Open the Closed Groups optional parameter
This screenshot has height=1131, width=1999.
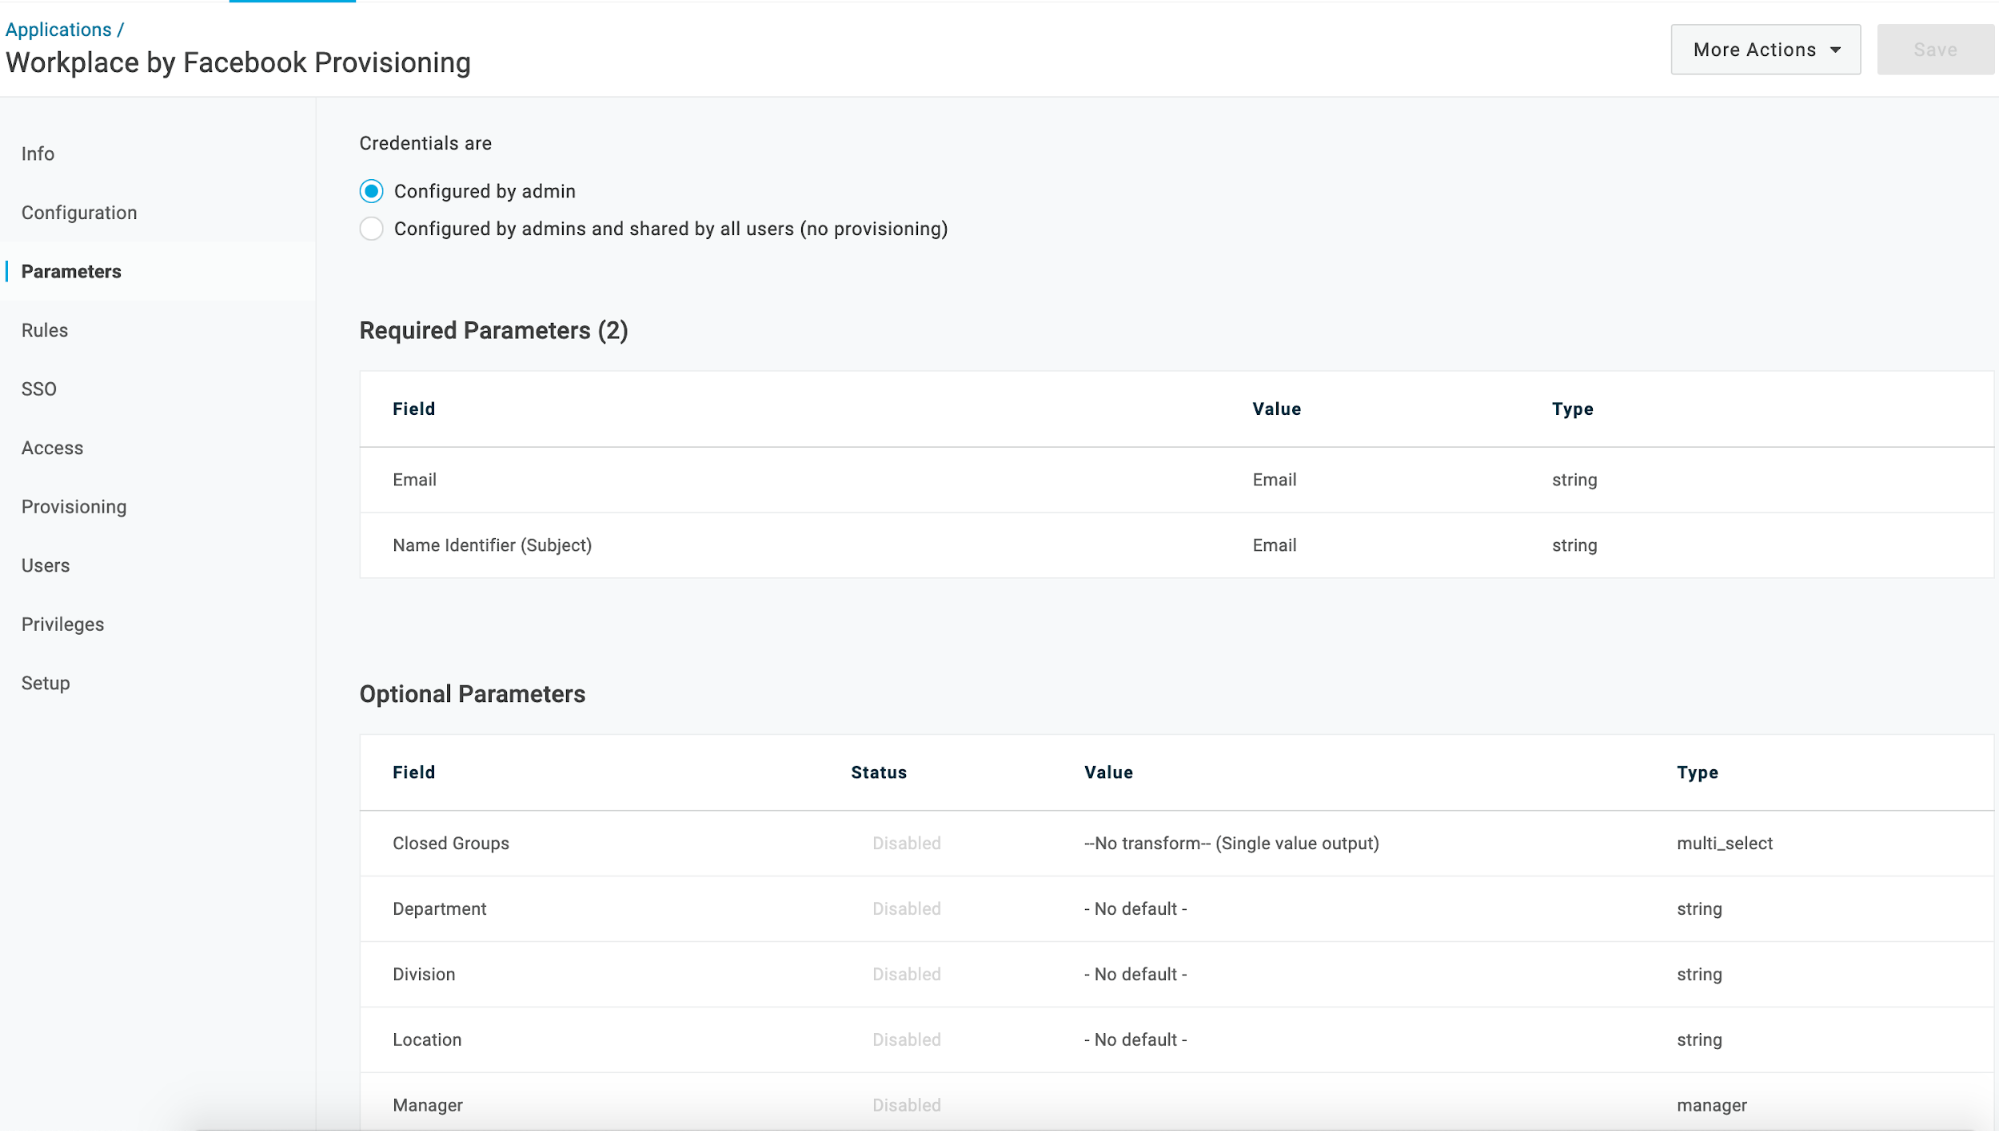1177,844
